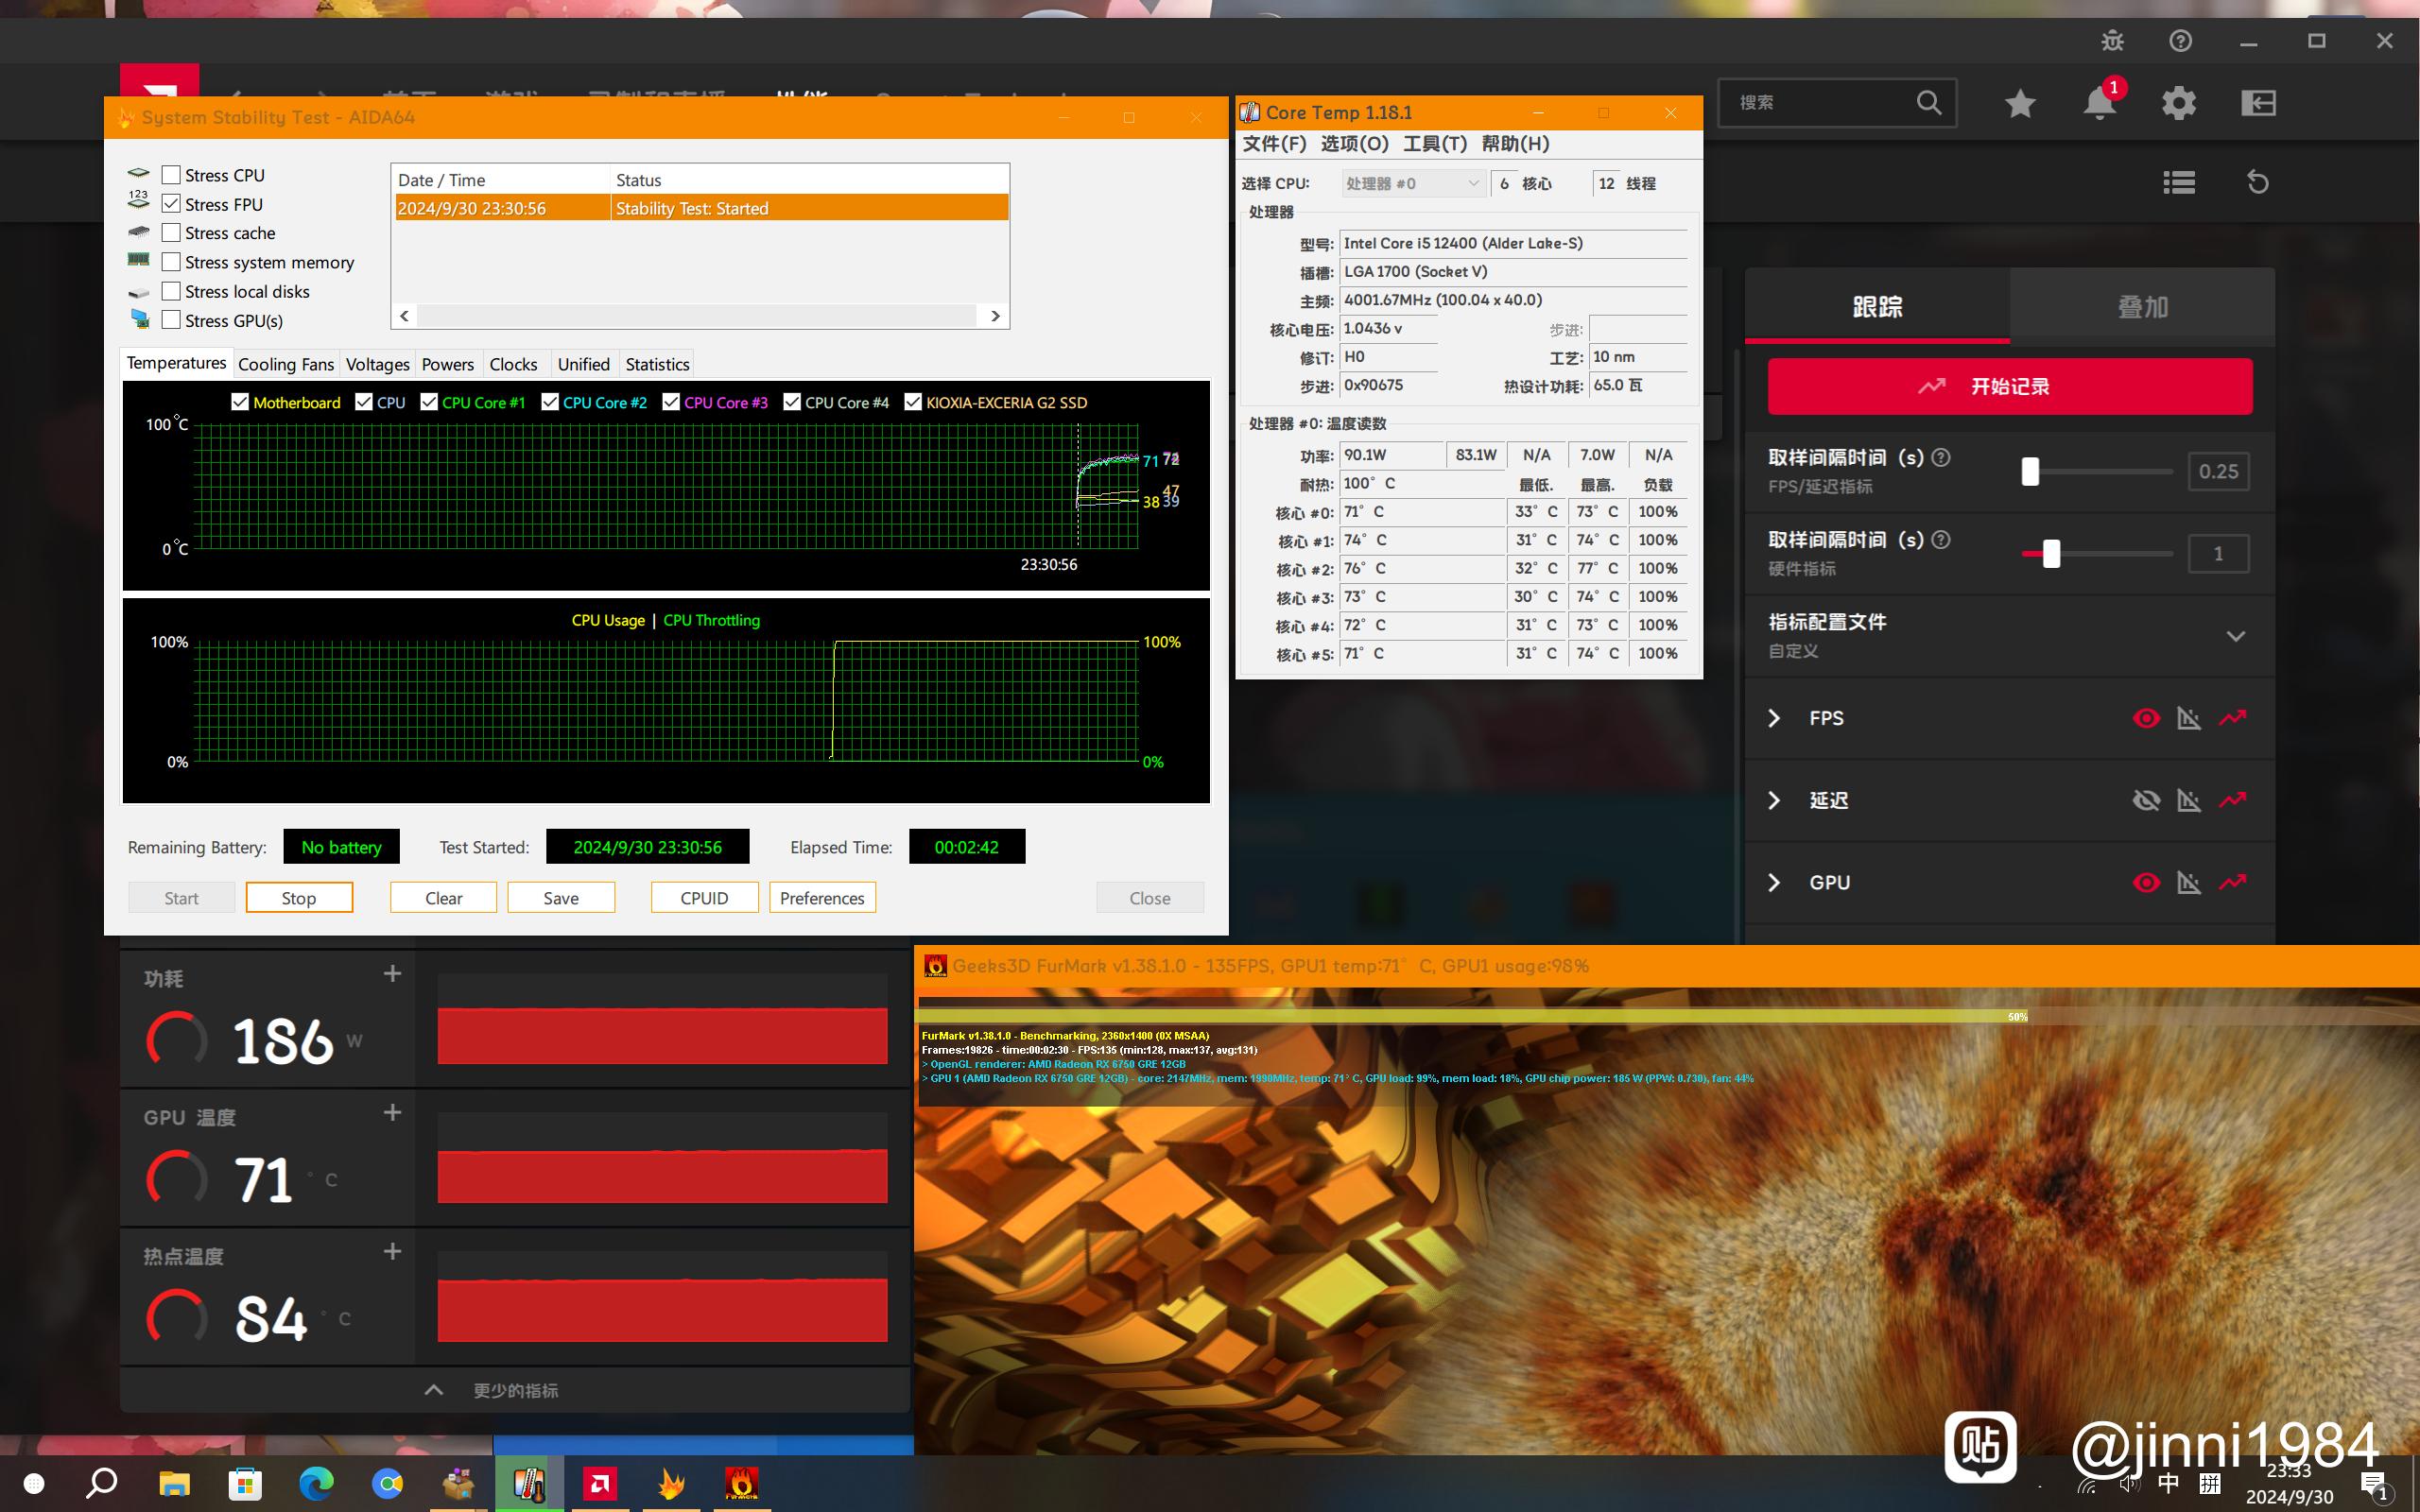The width and height of the screenshot is (2420, 1512).
Task: Toggle latency (延迟) visibility eye icon
Action: tap(2146, 800)
